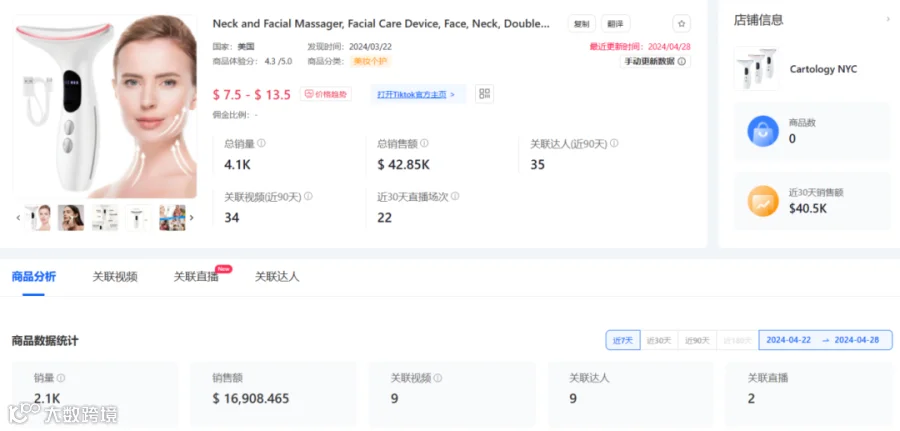Click info icon next to 关联视频 stat card

tap(438, 378)
